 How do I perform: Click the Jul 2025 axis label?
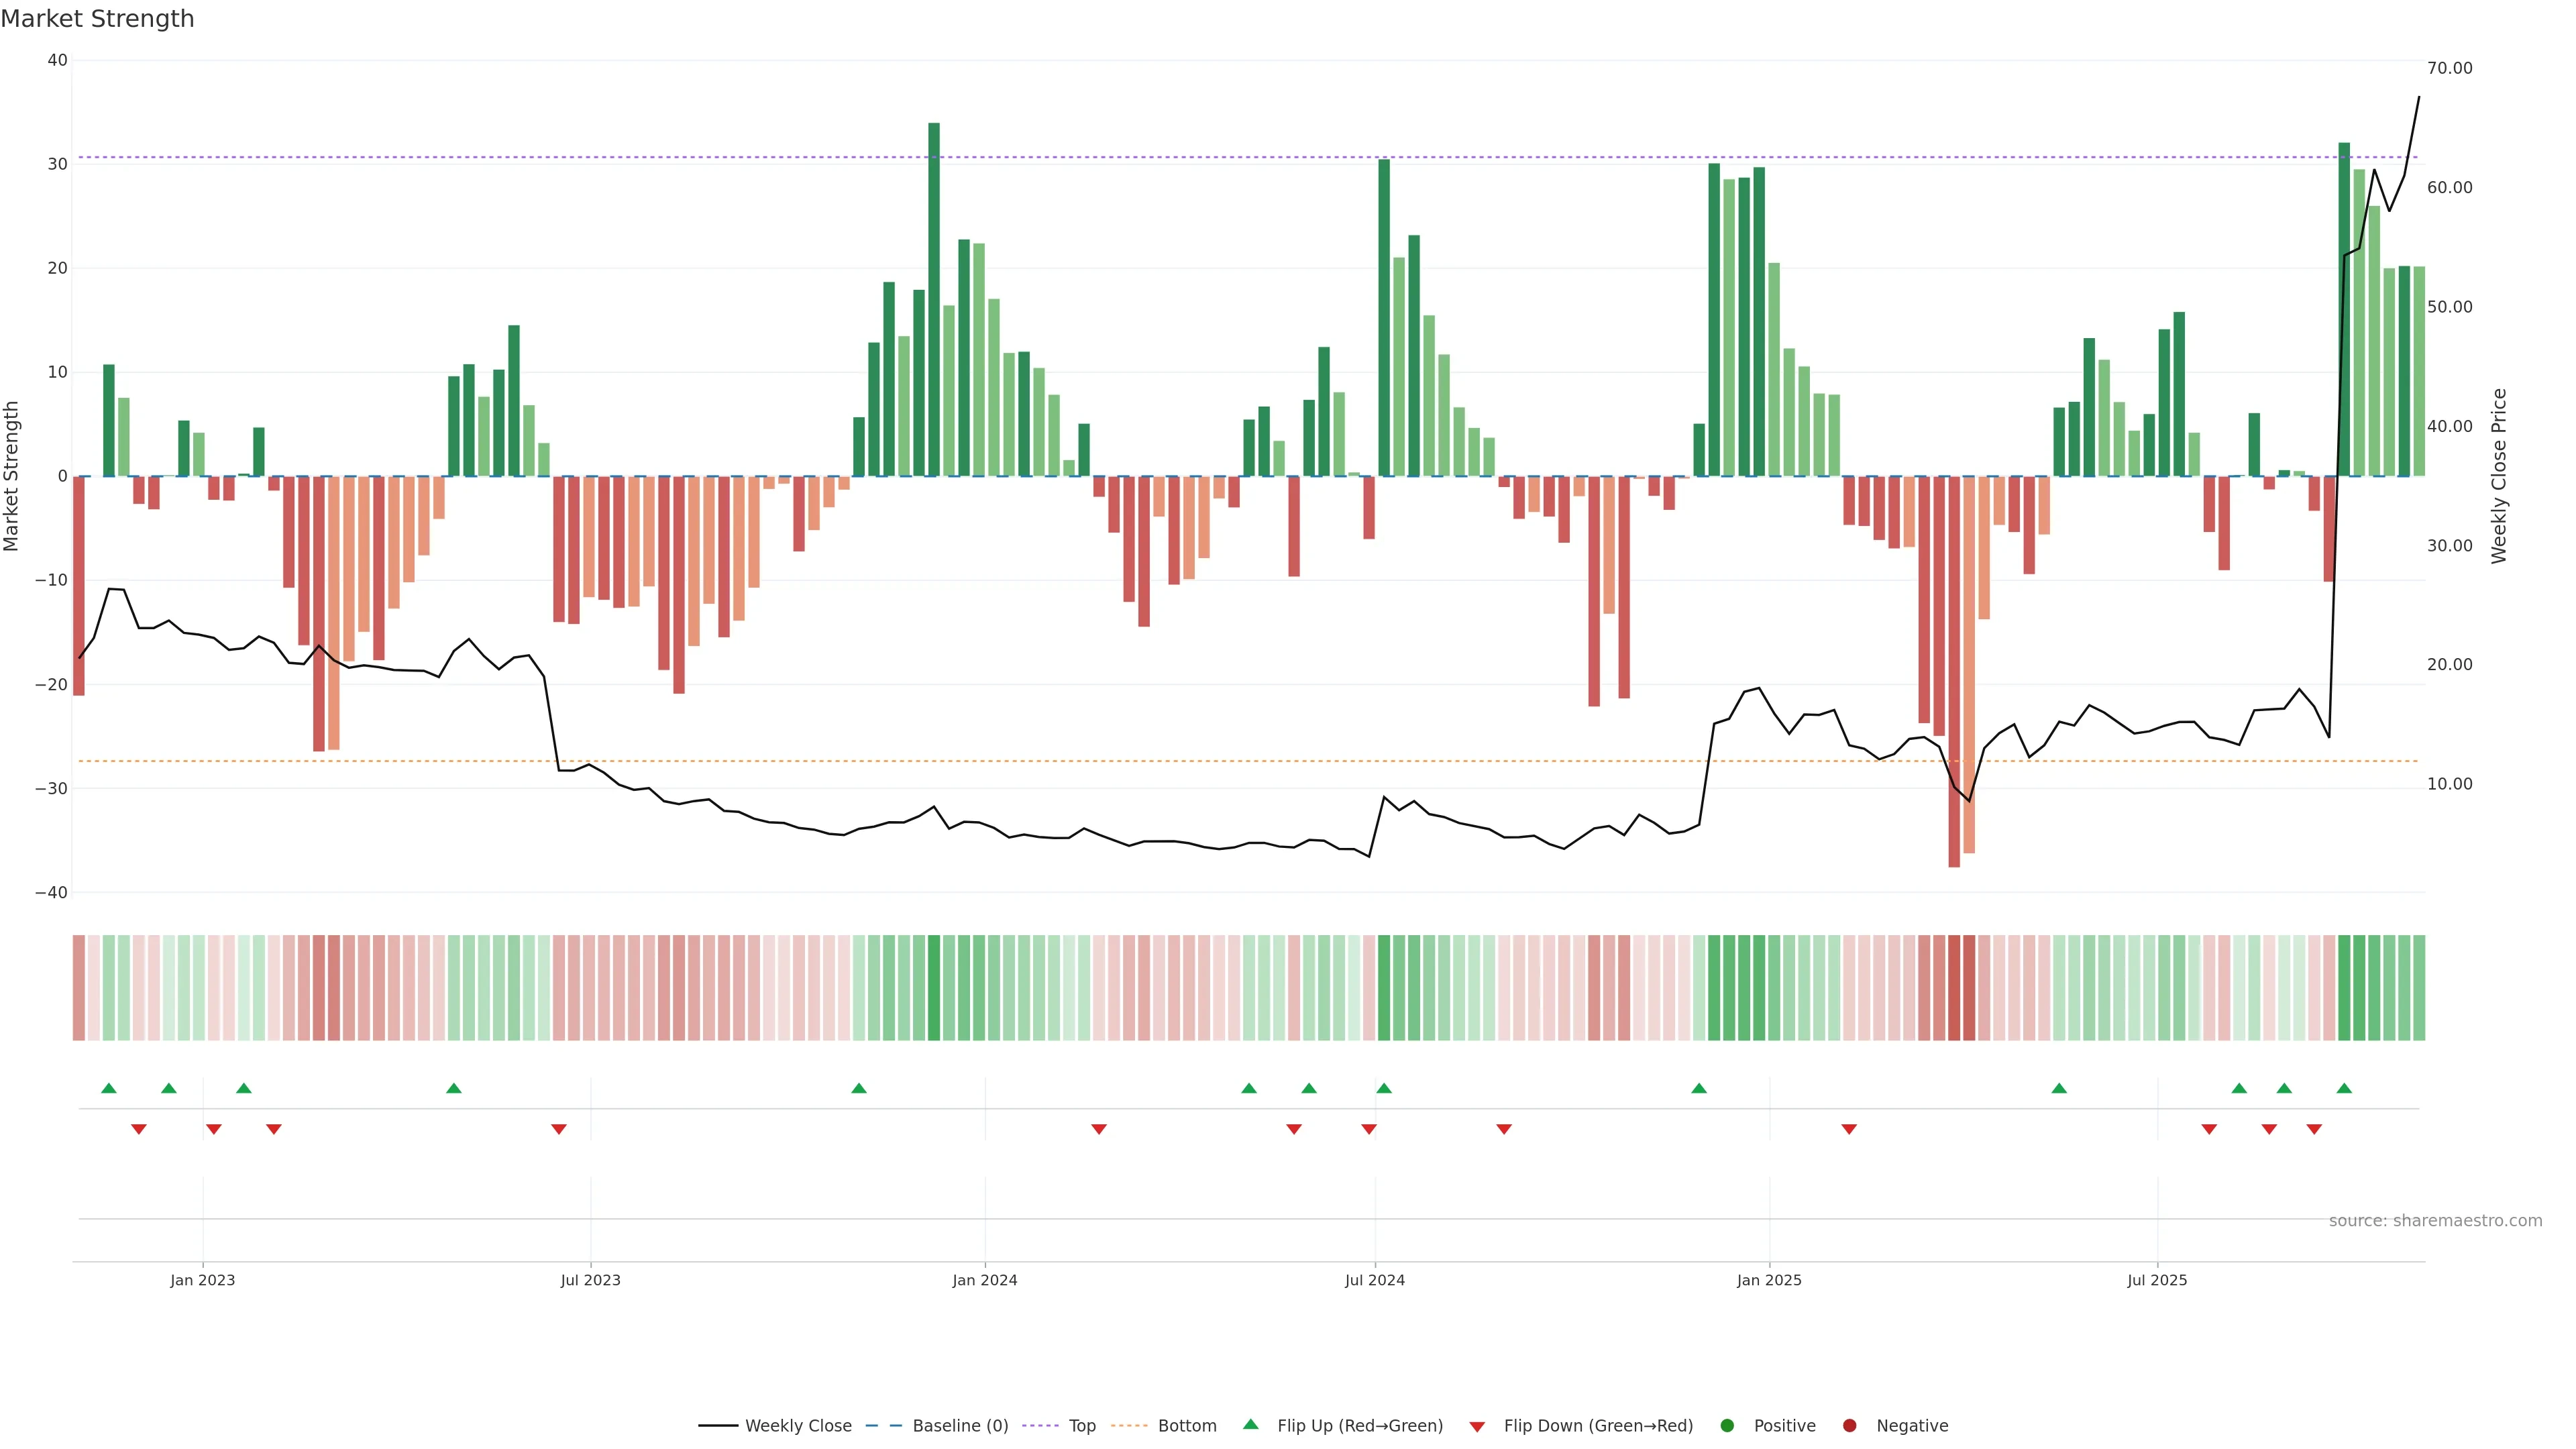pos(2157,1280)
